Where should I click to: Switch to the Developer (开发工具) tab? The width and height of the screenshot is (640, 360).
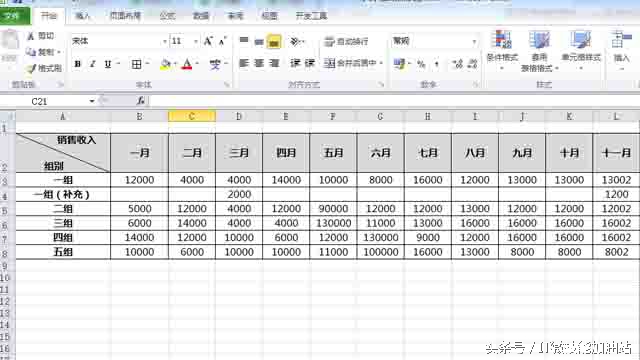[x=311, y=16]
